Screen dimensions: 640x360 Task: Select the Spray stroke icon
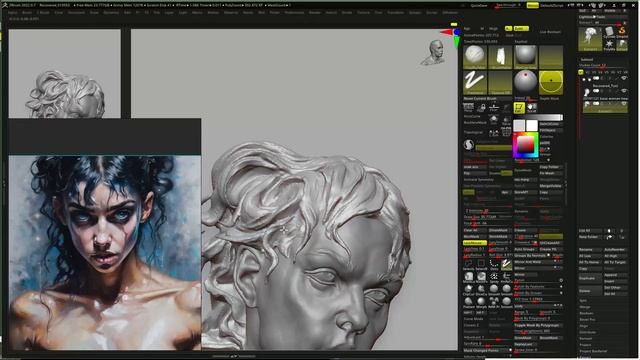[494, 278]
